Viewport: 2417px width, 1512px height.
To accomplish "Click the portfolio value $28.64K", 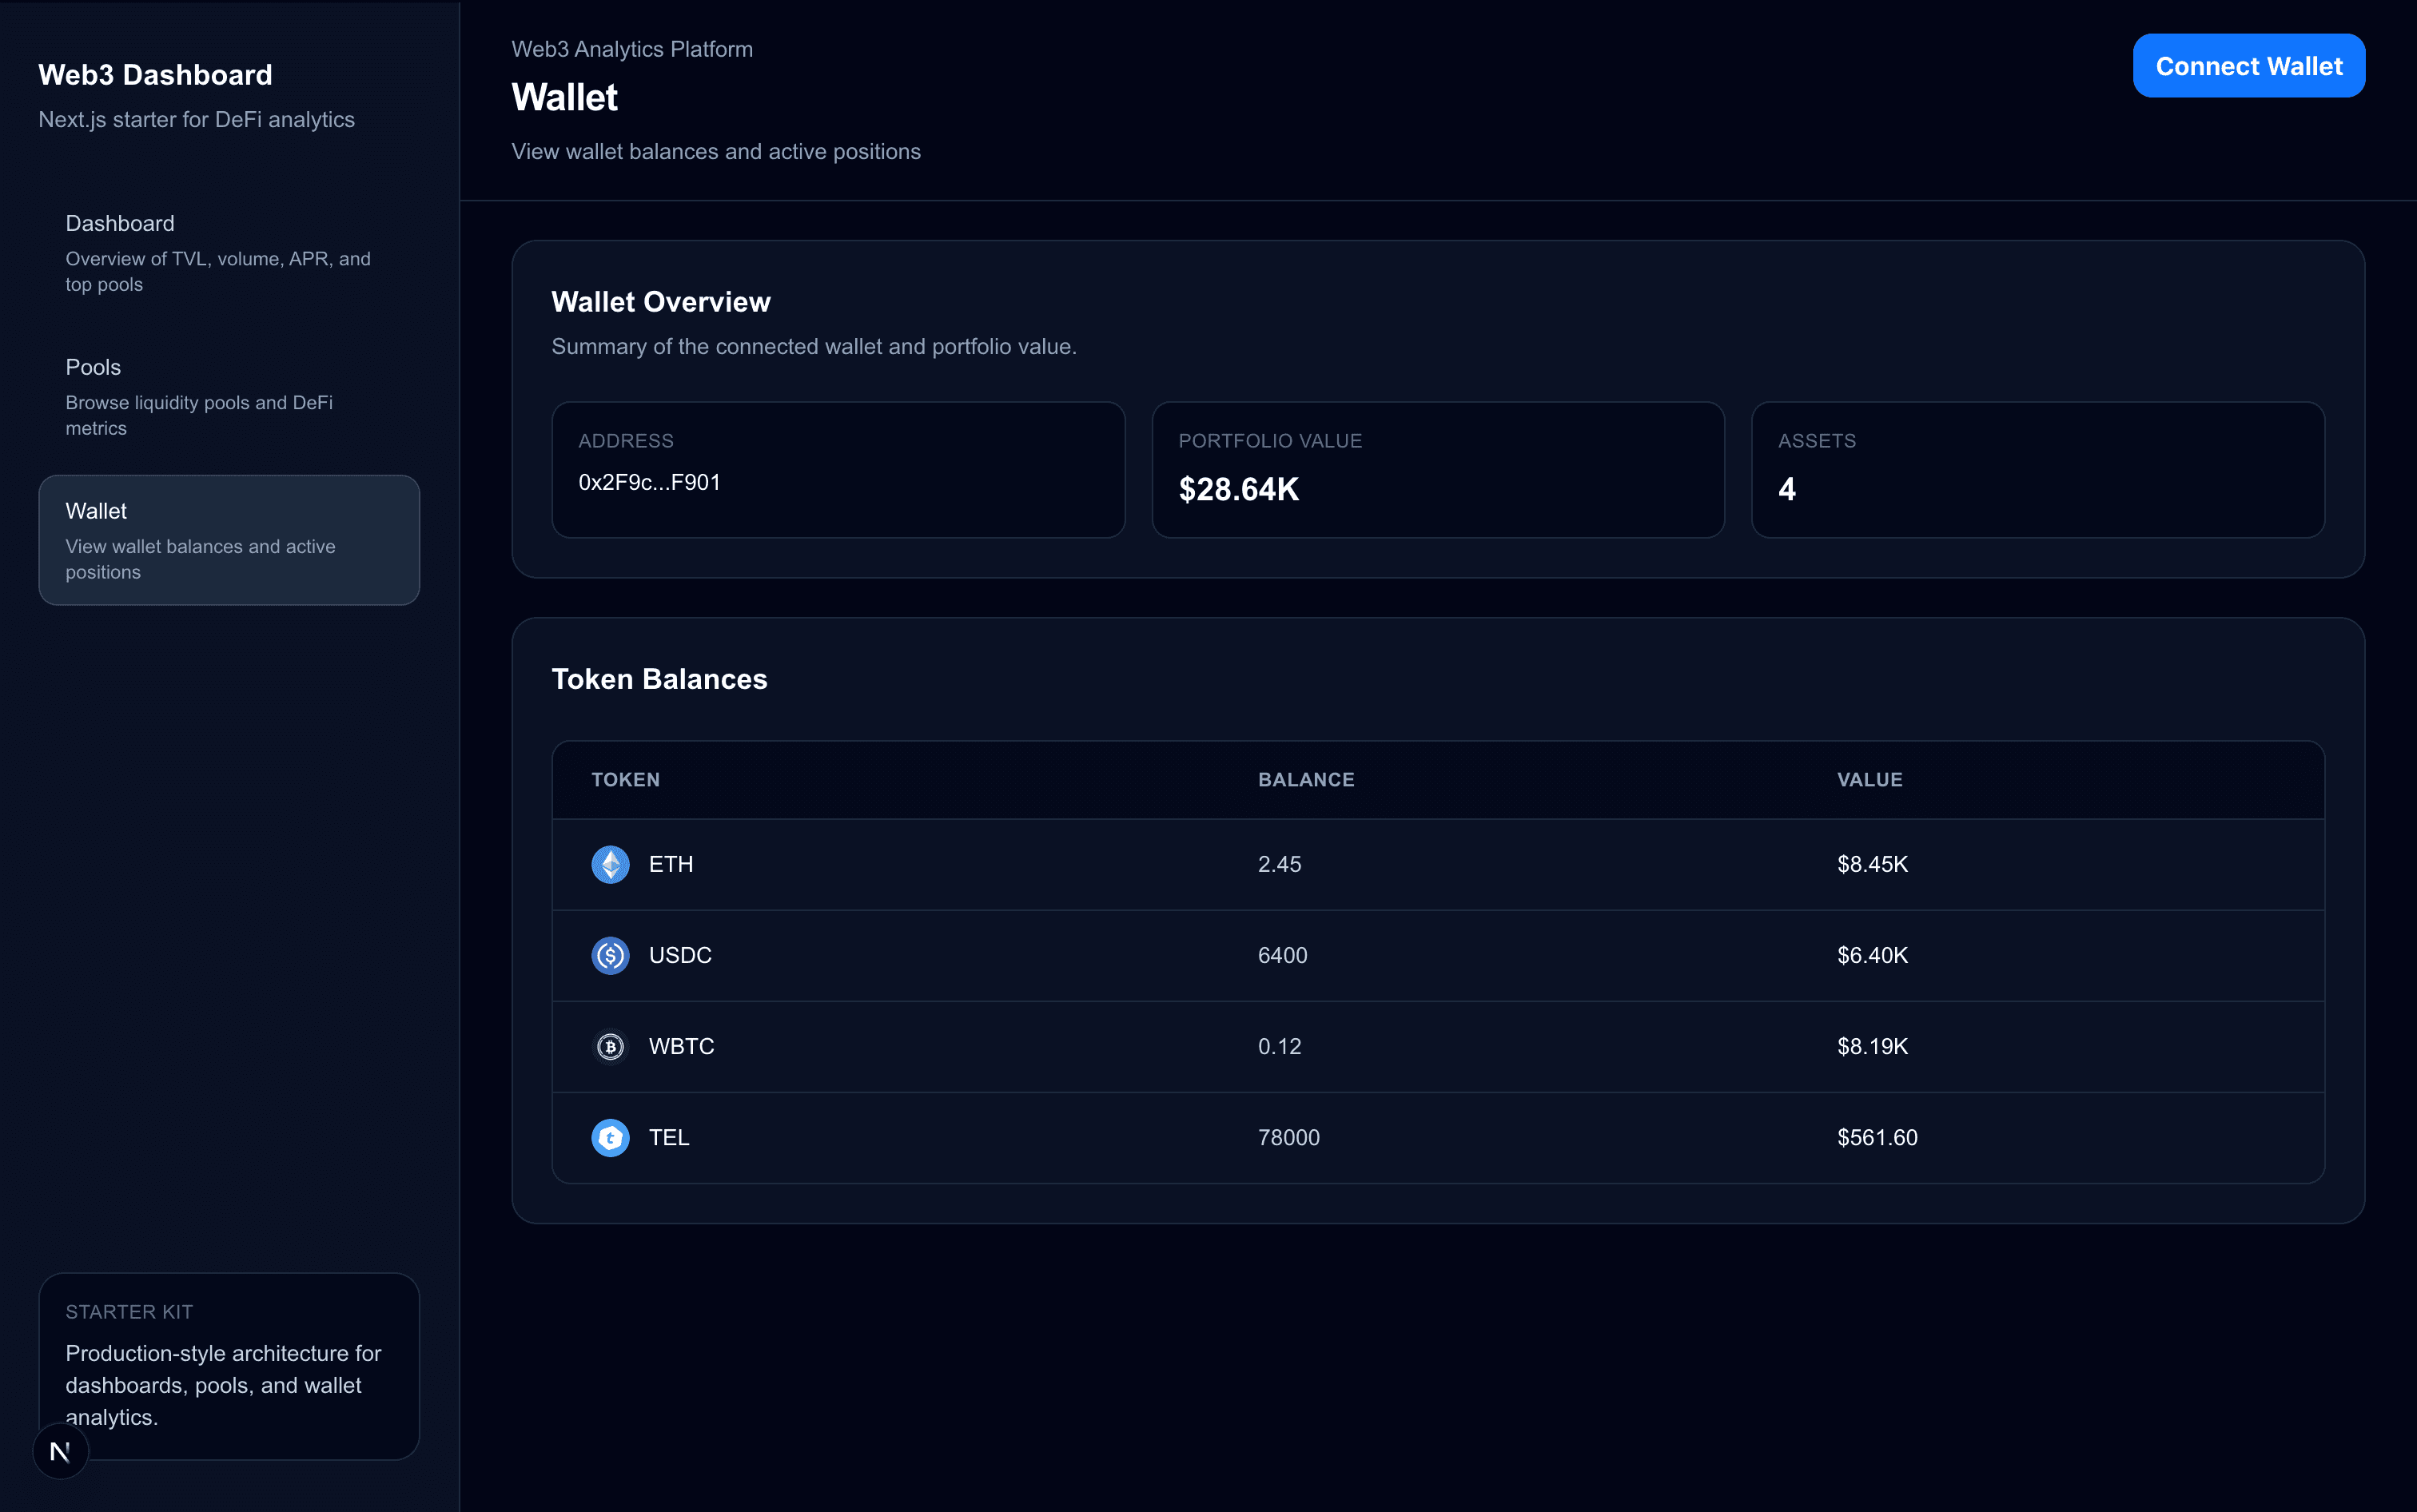I will point(1238,489).
